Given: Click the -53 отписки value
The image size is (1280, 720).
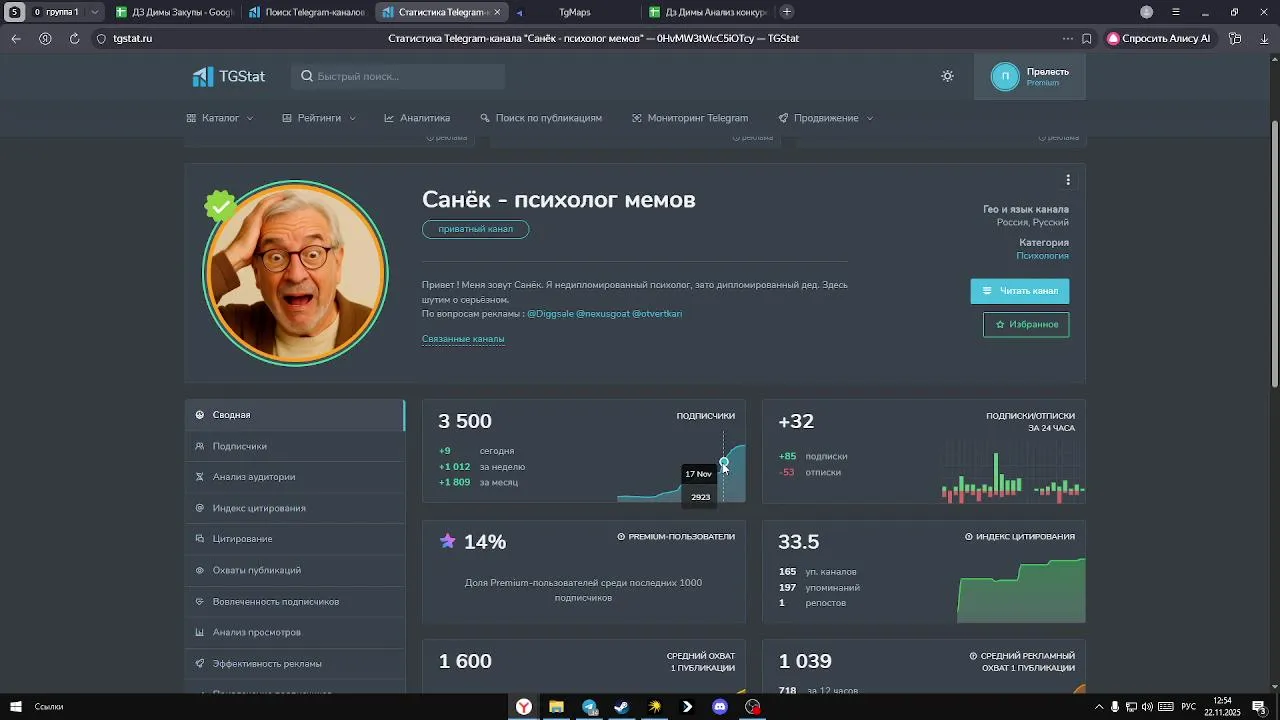Looking at the screenshot, I should pos(787,472).
